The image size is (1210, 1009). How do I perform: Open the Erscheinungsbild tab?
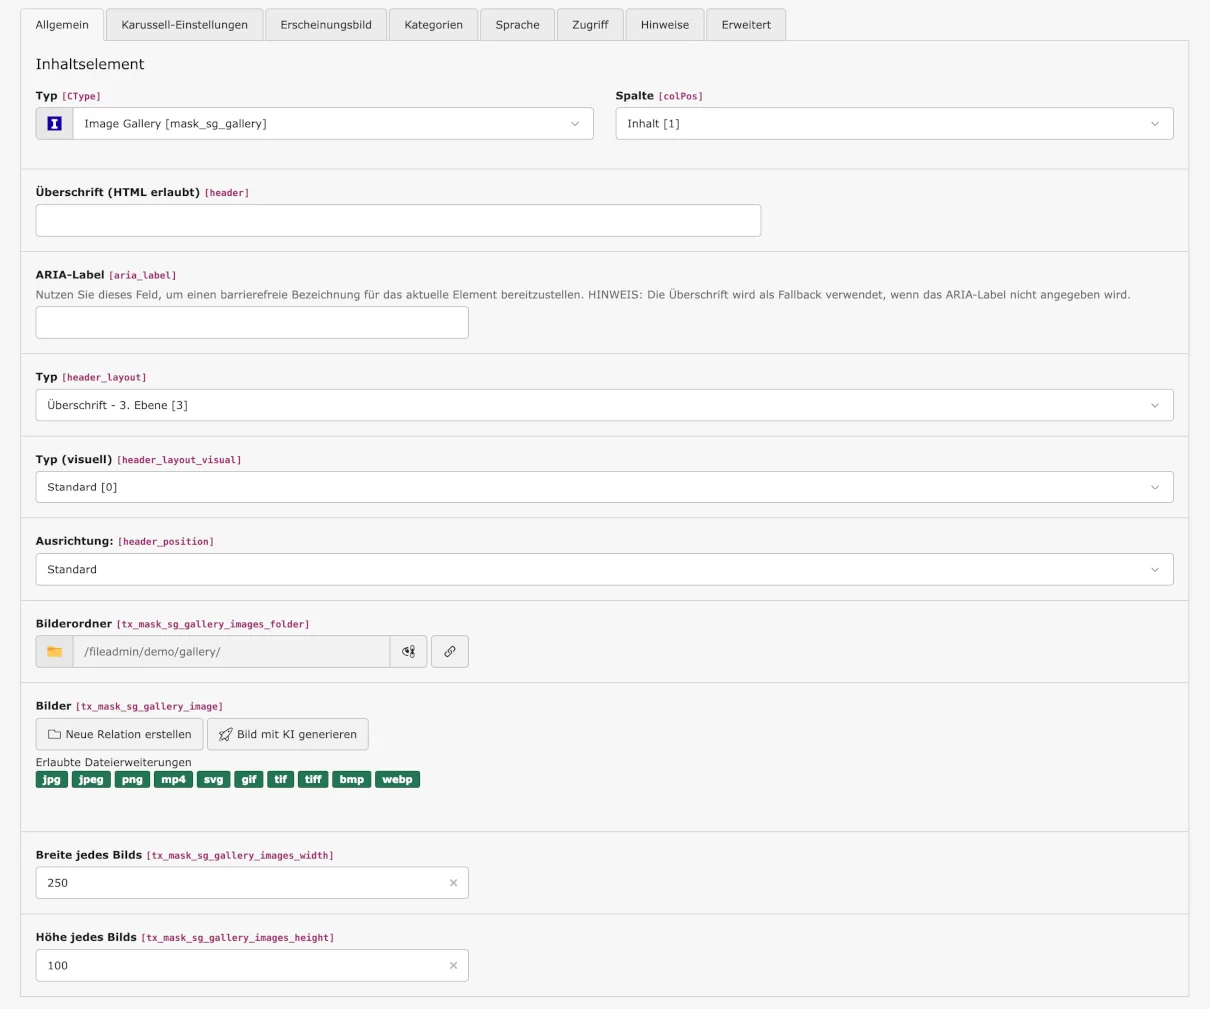(326, 25)
